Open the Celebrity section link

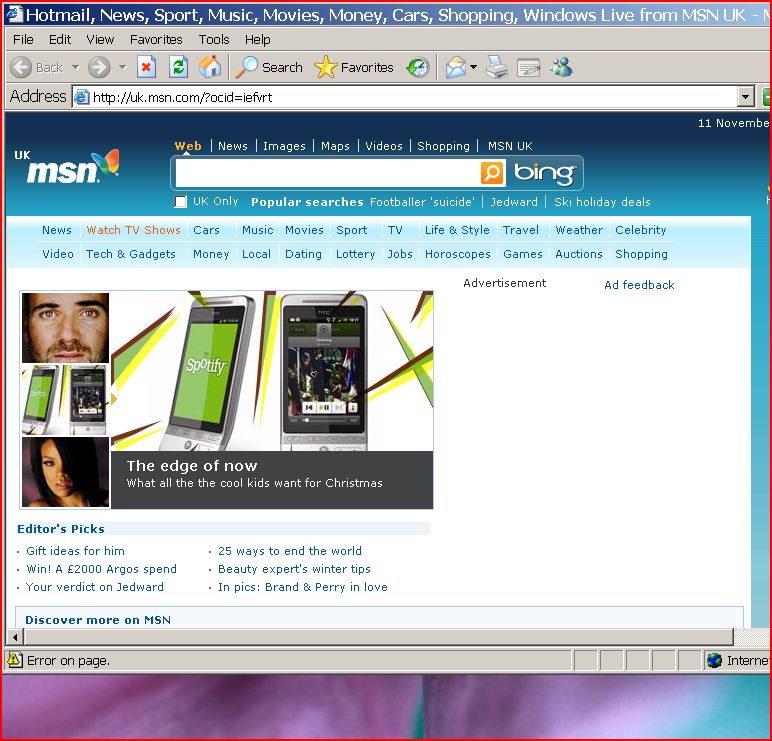pyautogui.click(x=641, y=230)
